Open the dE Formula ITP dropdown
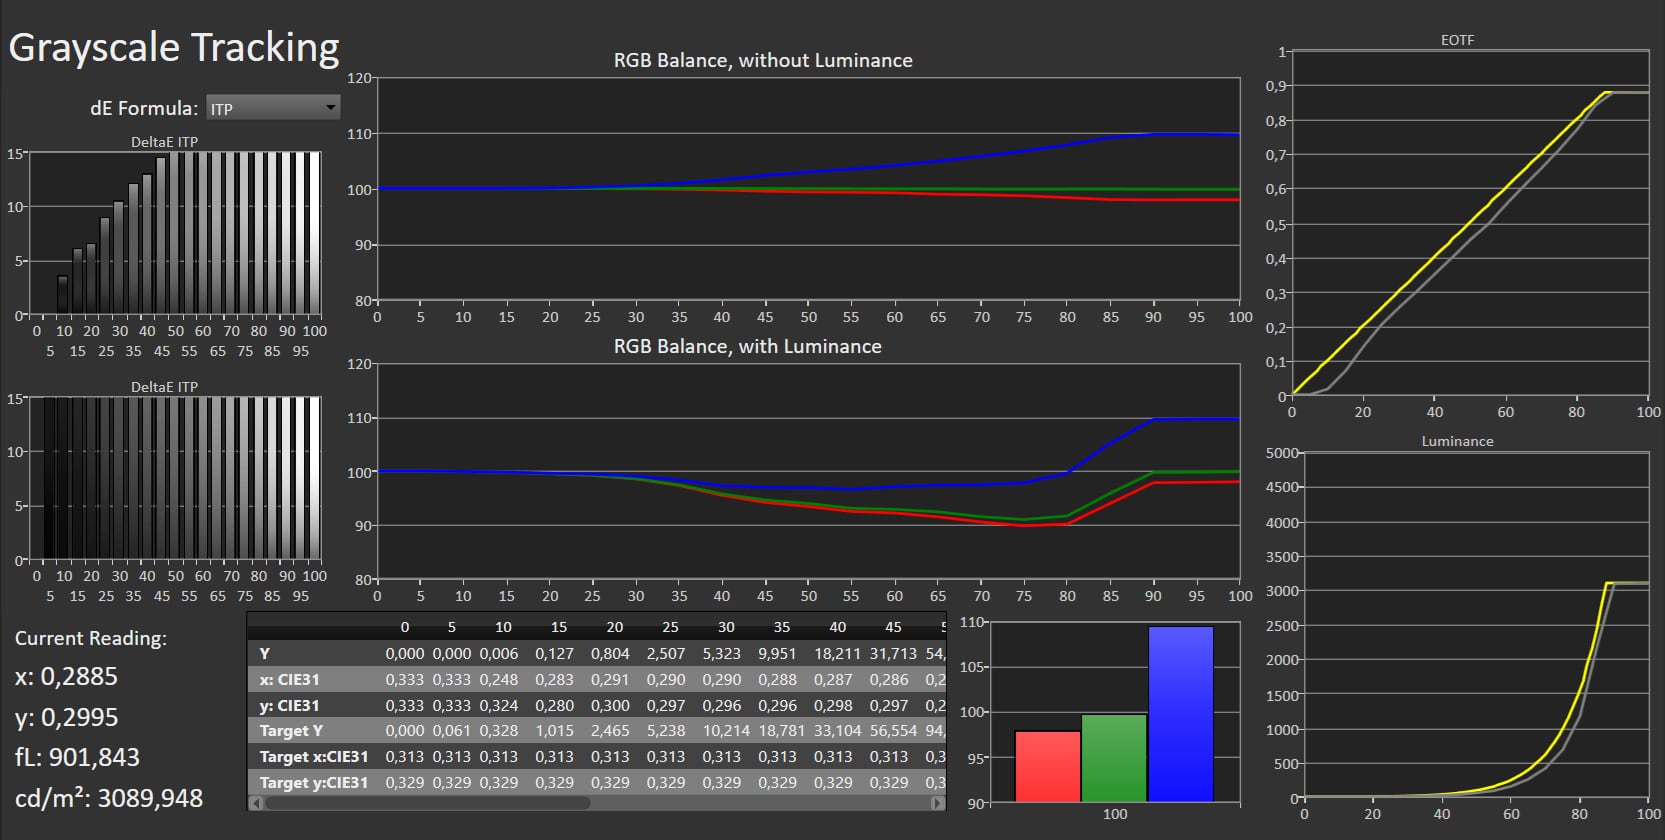 [273, 108]
